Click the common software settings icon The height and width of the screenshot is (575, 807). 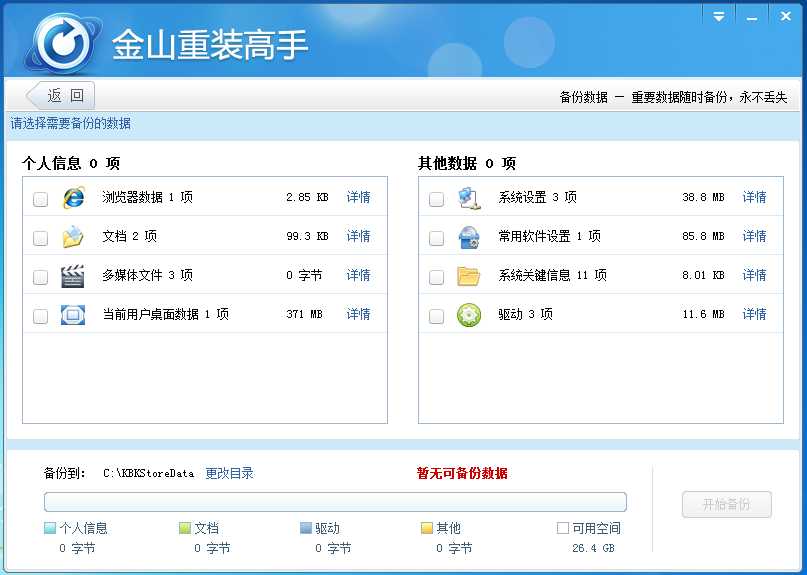point(469,237)
